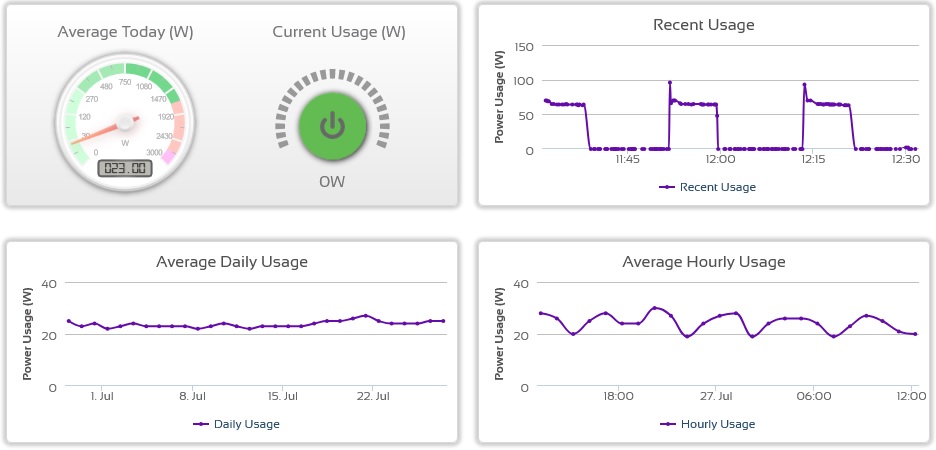936x450 pixels.
Task: Select the 8. Jul date axis label
Action: click(x=192, y=396)
